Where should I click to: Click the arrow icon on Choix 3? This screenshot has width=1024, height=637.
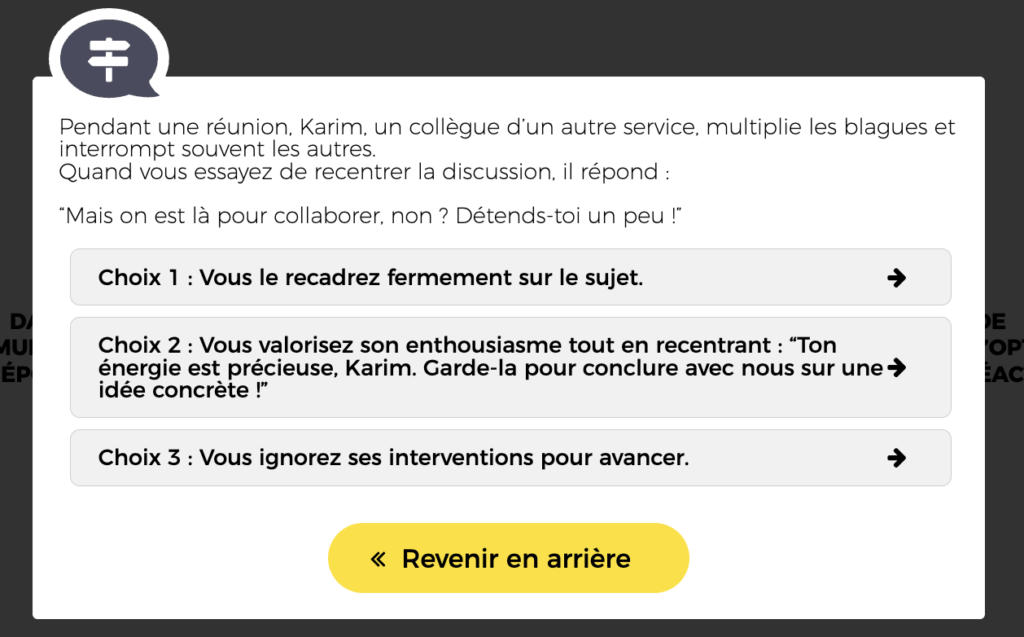pos(897,458)
